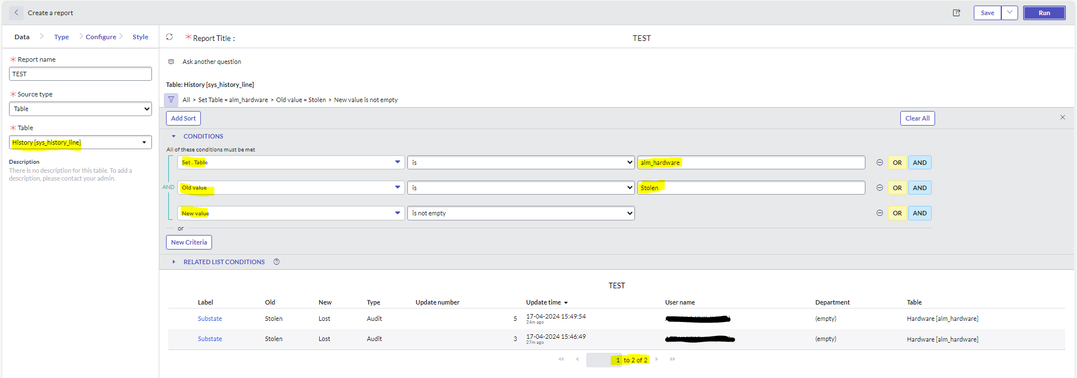The width and height of the screenshot is (1077, 378).
Task: Click the Label column header
Action: coord(205,302)
